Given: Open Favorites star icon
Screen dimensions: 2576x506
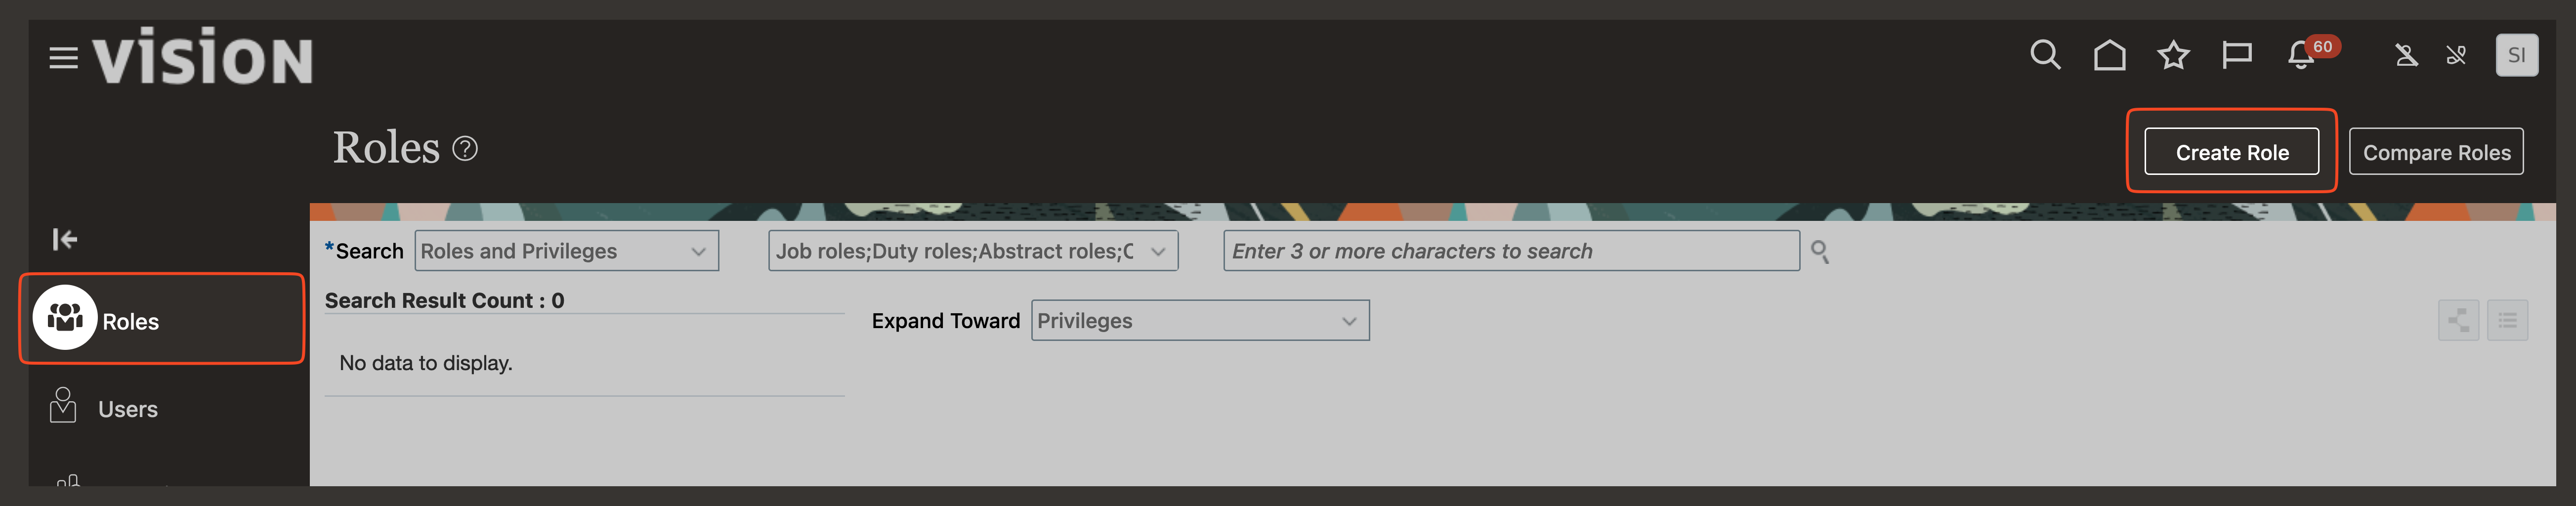Looking at the screenshot, I should coord(2173,55).
